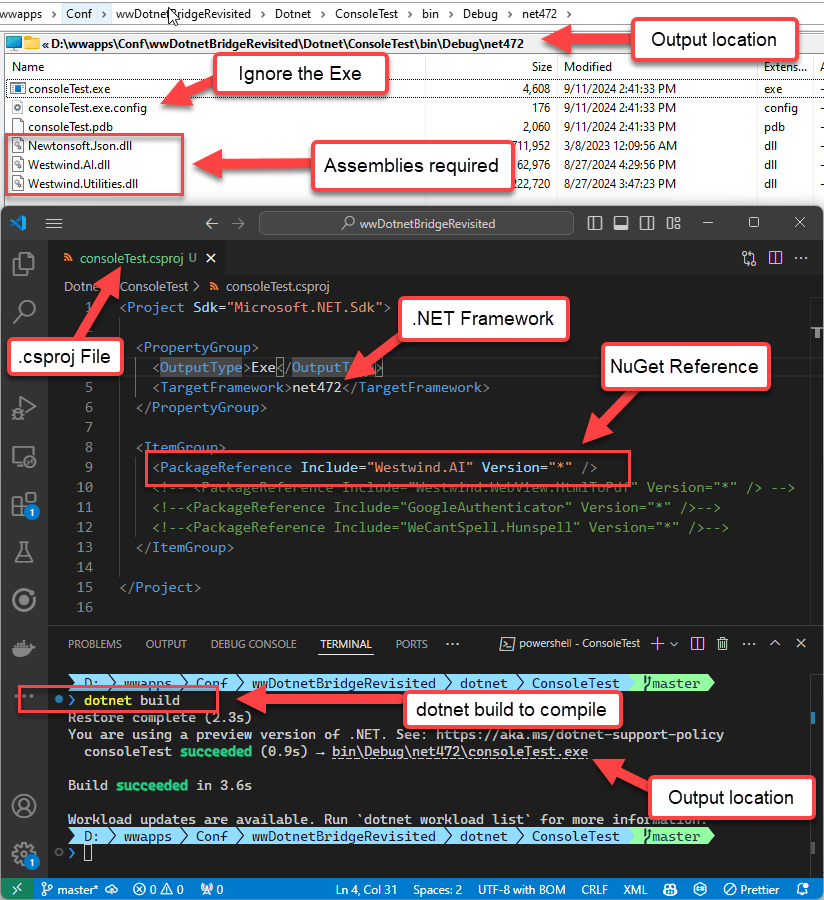Click the master branch status bar button
Screen dimensions: 824x900
pyautogui.click(x=68, y=889)
